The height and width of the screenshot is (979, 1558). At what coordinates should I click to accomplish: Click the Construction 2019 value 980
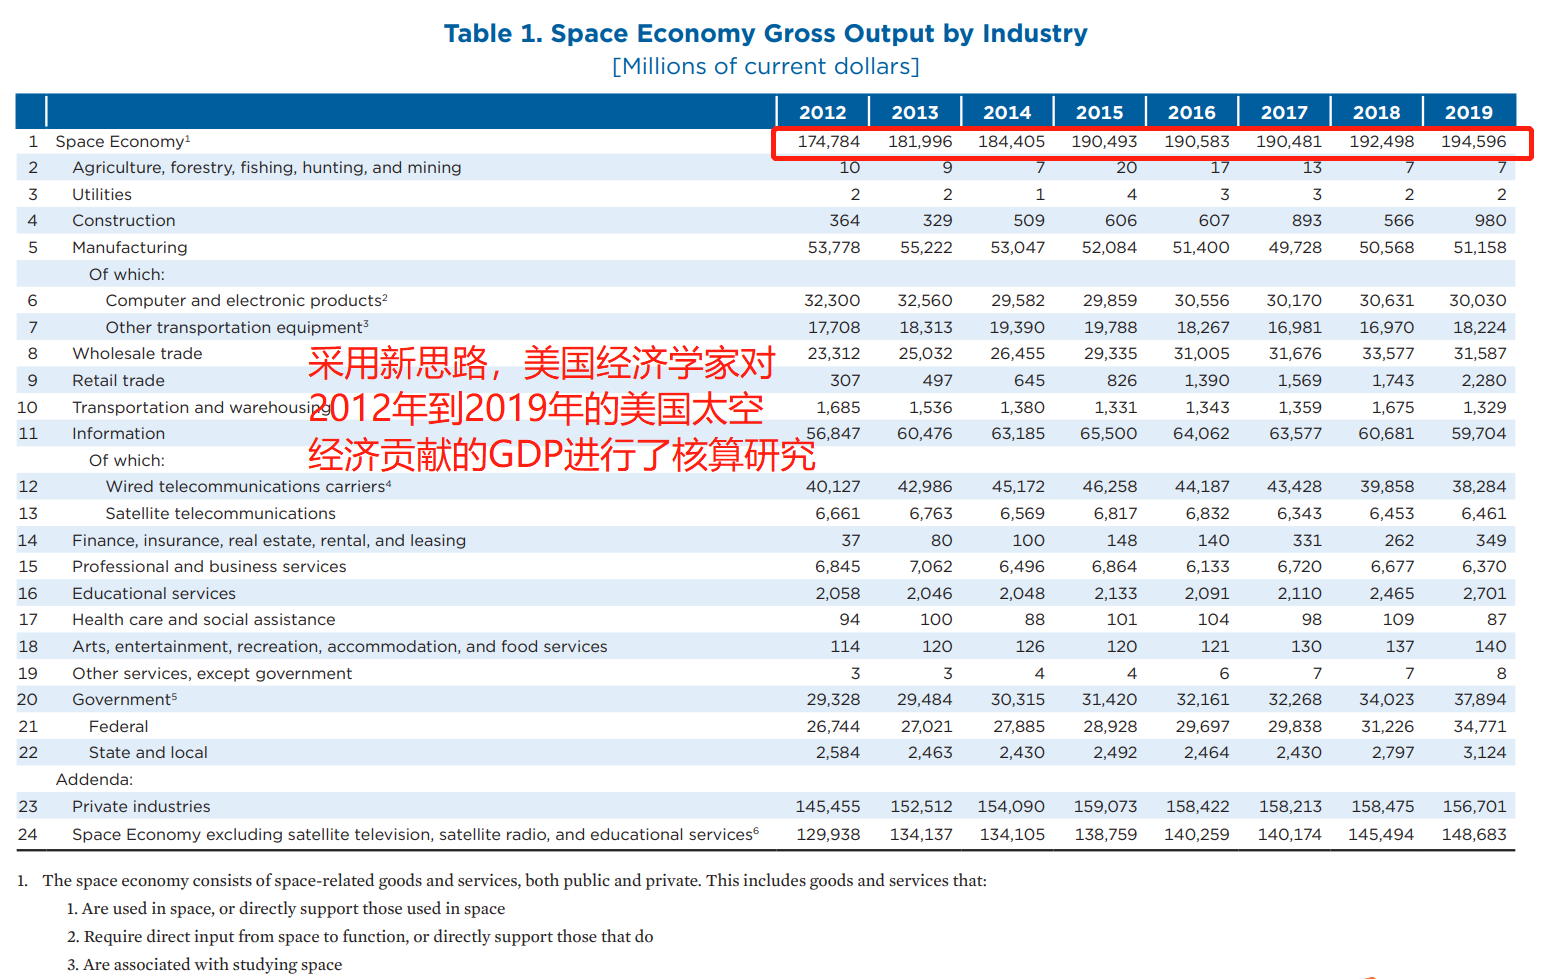[1490, 221]
